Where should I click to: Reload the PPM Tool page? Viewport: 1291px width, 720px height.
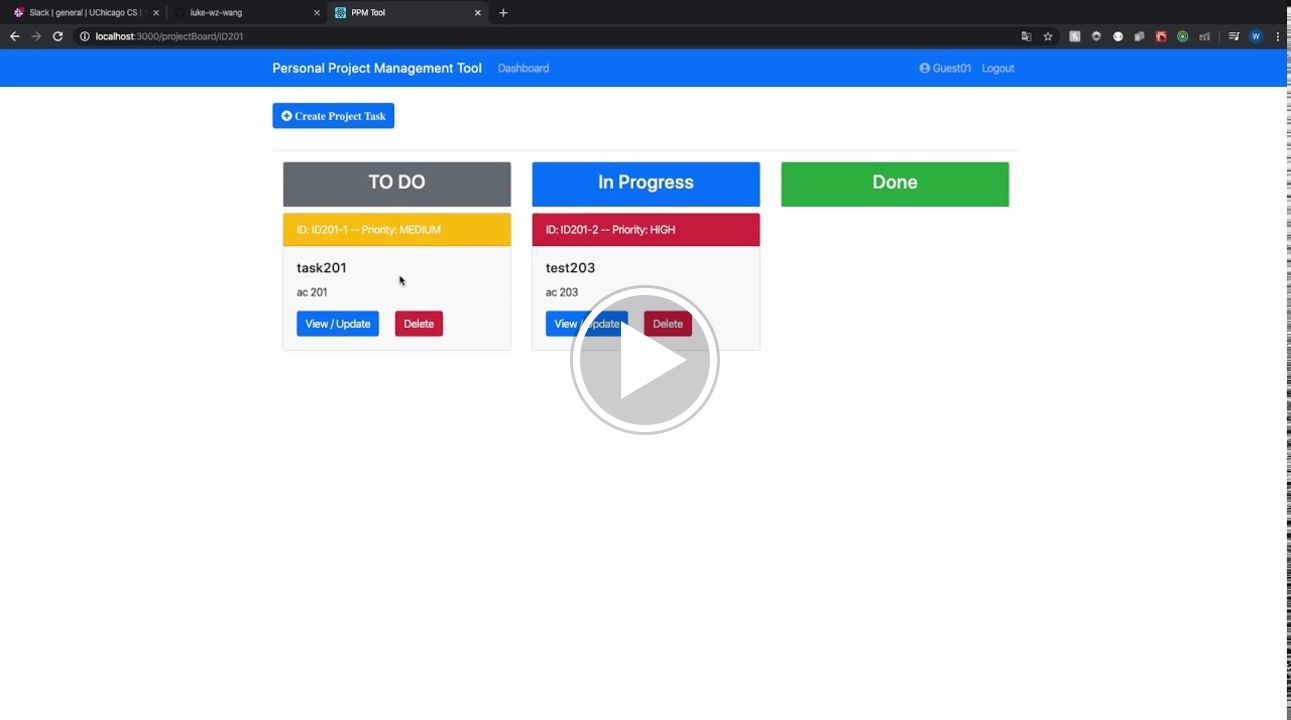point(57,35)
